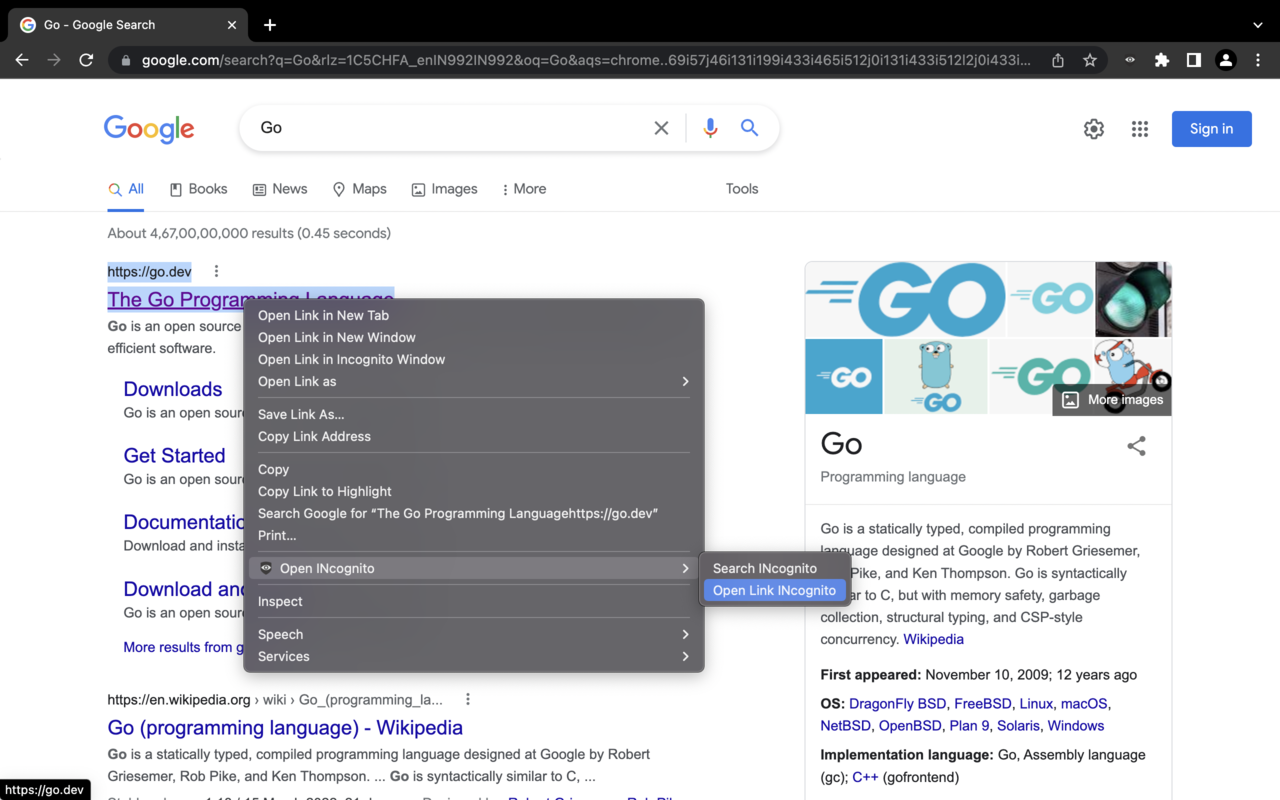The image size is (1280, 800).
Task: Expand the tab search chevron in title bar
Action: click(x=1258, y=25)
